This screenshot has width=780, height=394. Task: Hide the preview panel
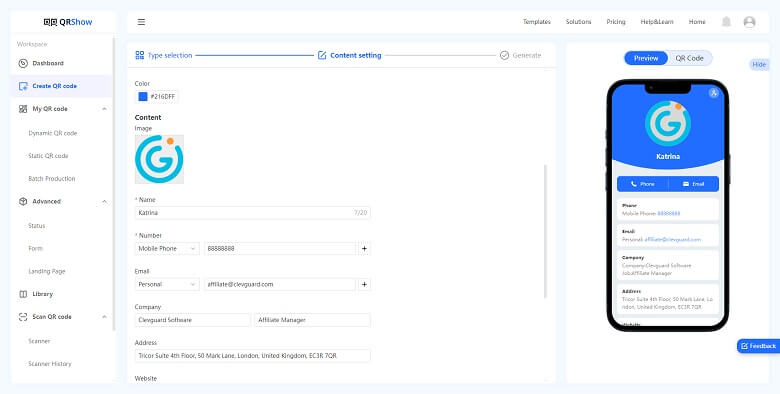pyautogui.click(x=759, y=64)
